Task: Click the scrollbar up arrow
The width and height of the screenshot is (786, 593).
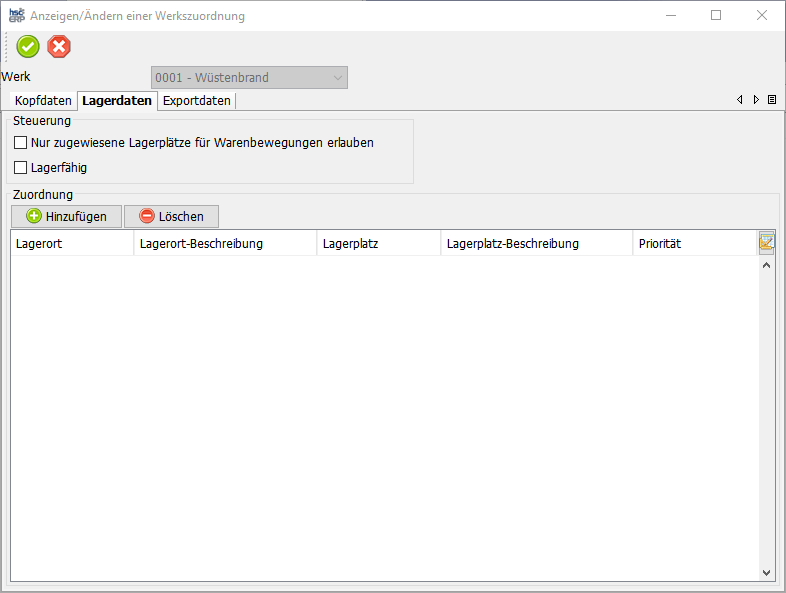Action: (767, 266)
